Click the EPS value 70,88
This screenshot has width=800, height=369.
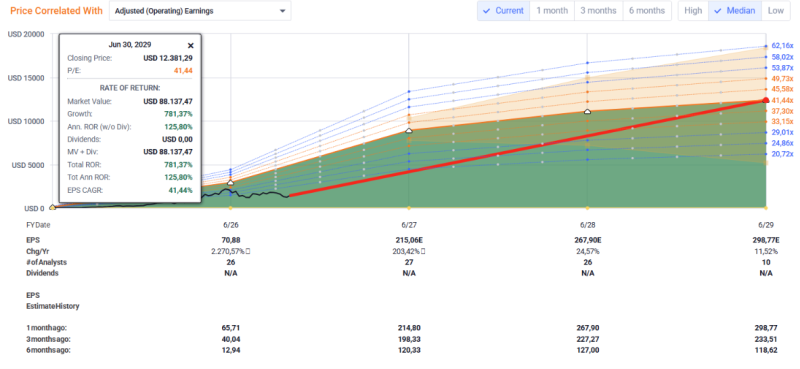pos(230,240)
